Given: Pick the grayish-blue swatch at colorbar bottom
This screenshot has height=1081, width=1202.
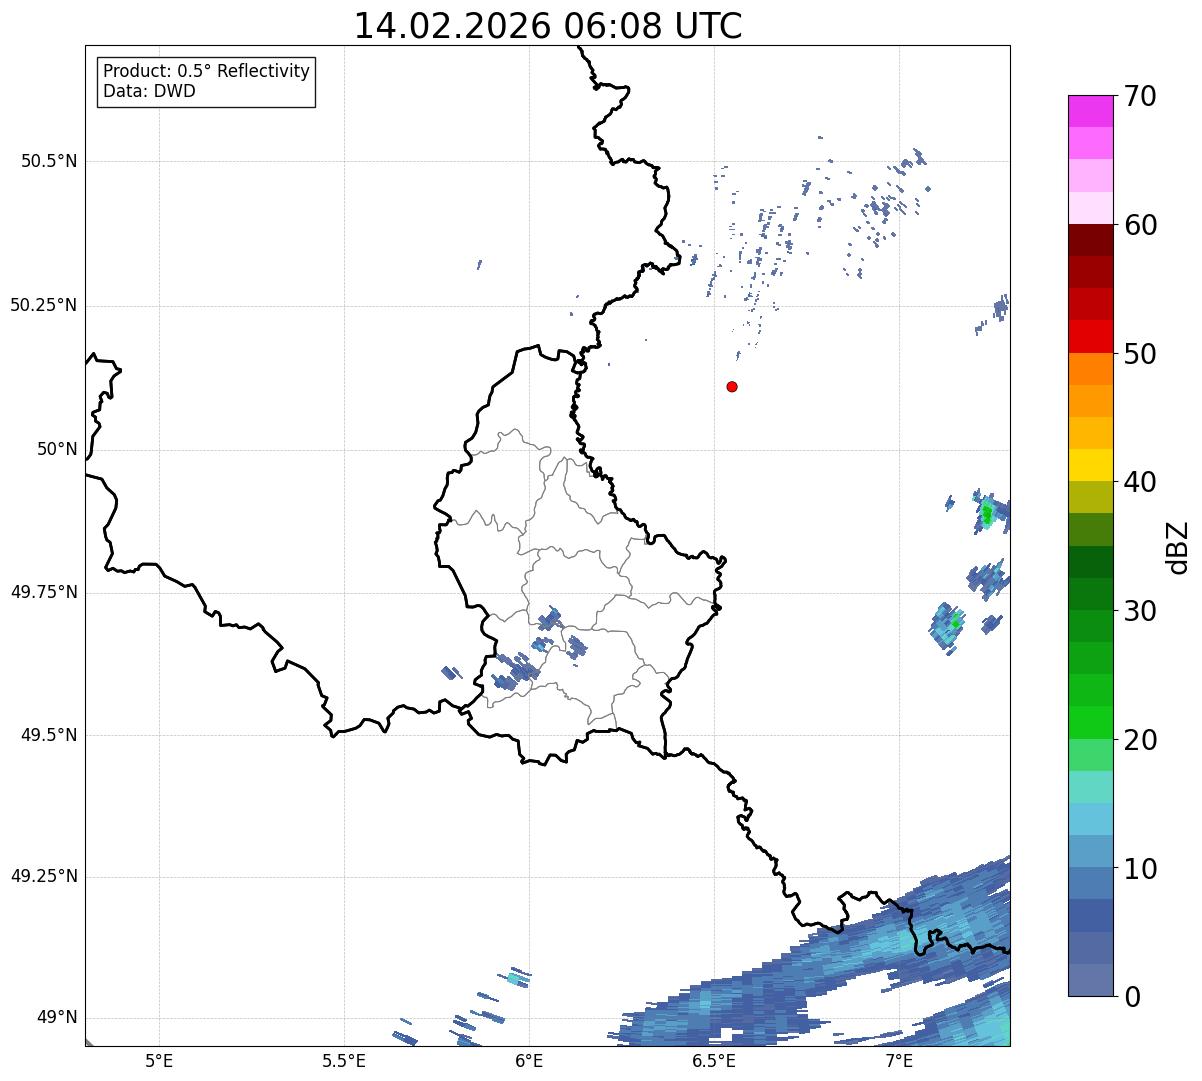Looking at the screenshot, I should [1090, 980].
